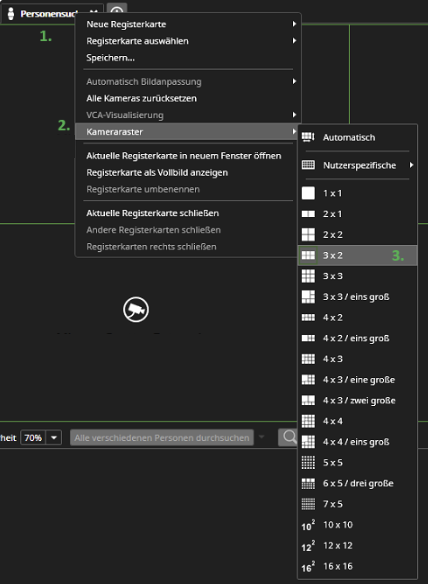
Task: Expand the Neue Registerkarte submenu arrow
Action: tap(294, 24)
